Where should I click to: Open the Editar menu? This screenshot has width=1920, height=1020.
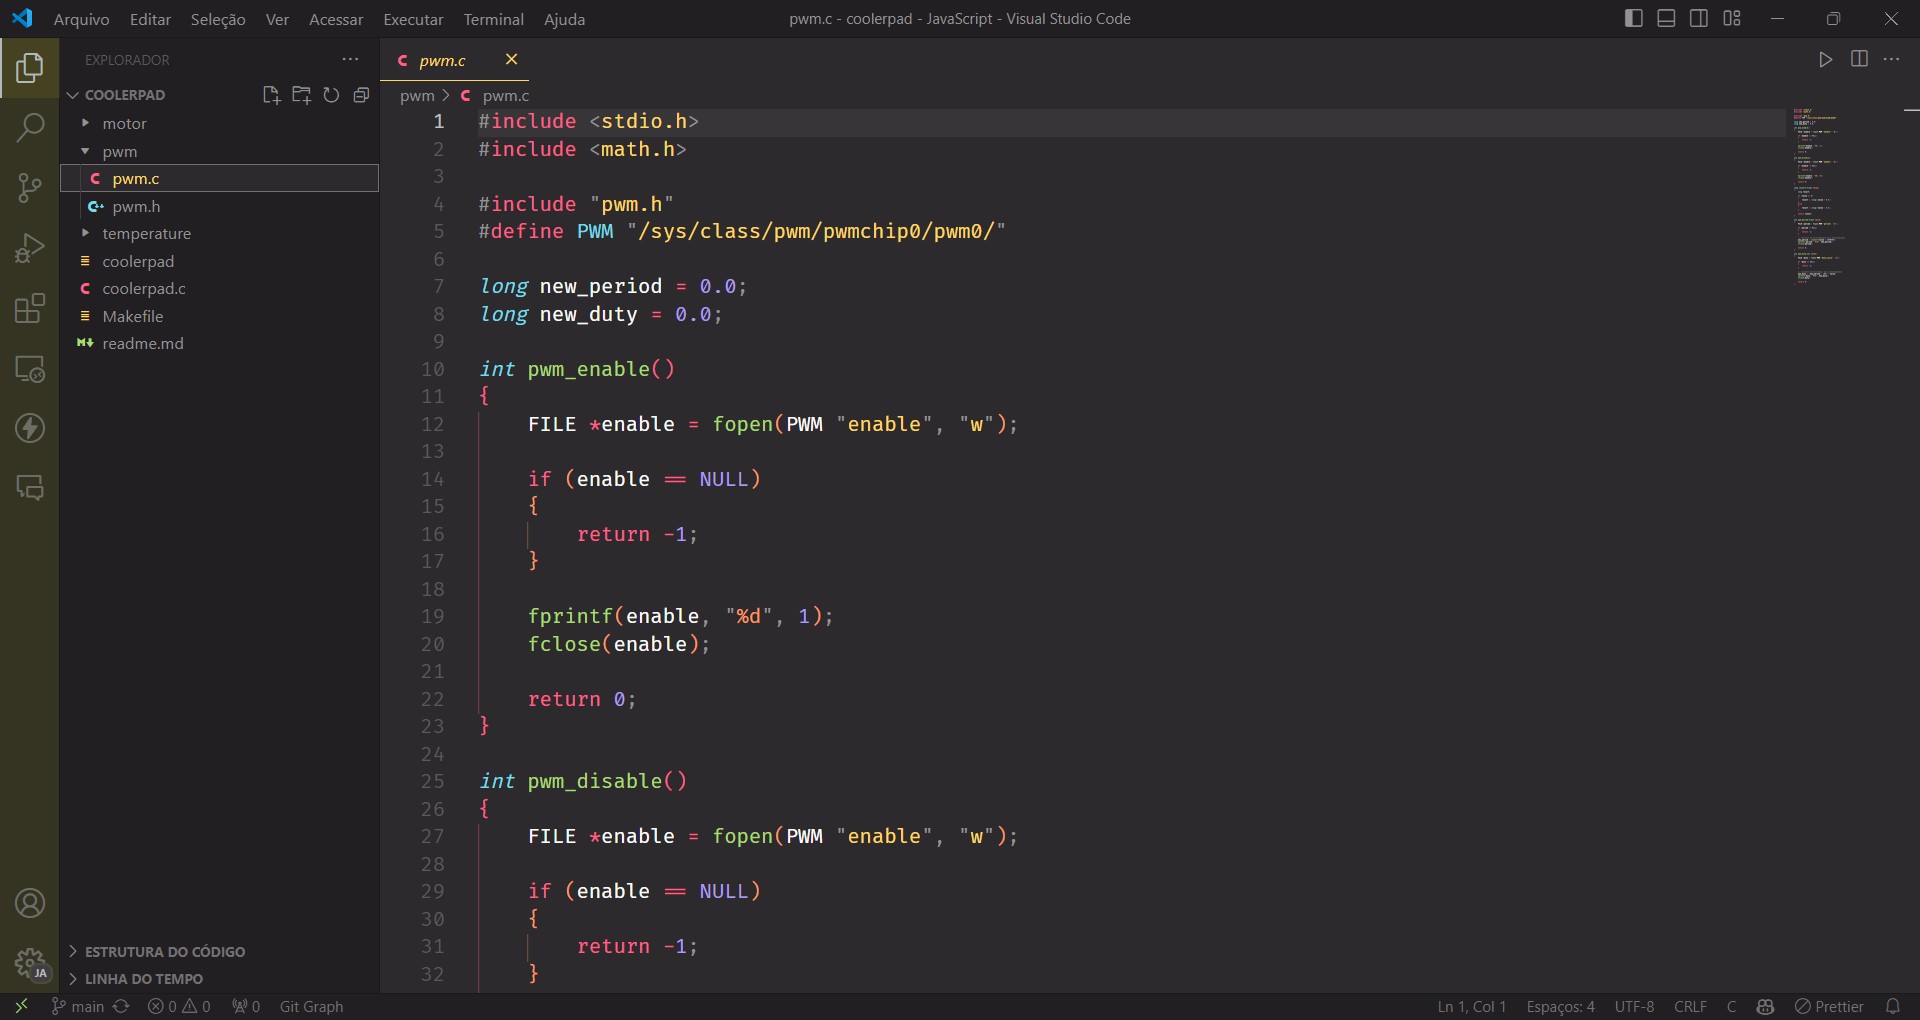tap(150, 19)
